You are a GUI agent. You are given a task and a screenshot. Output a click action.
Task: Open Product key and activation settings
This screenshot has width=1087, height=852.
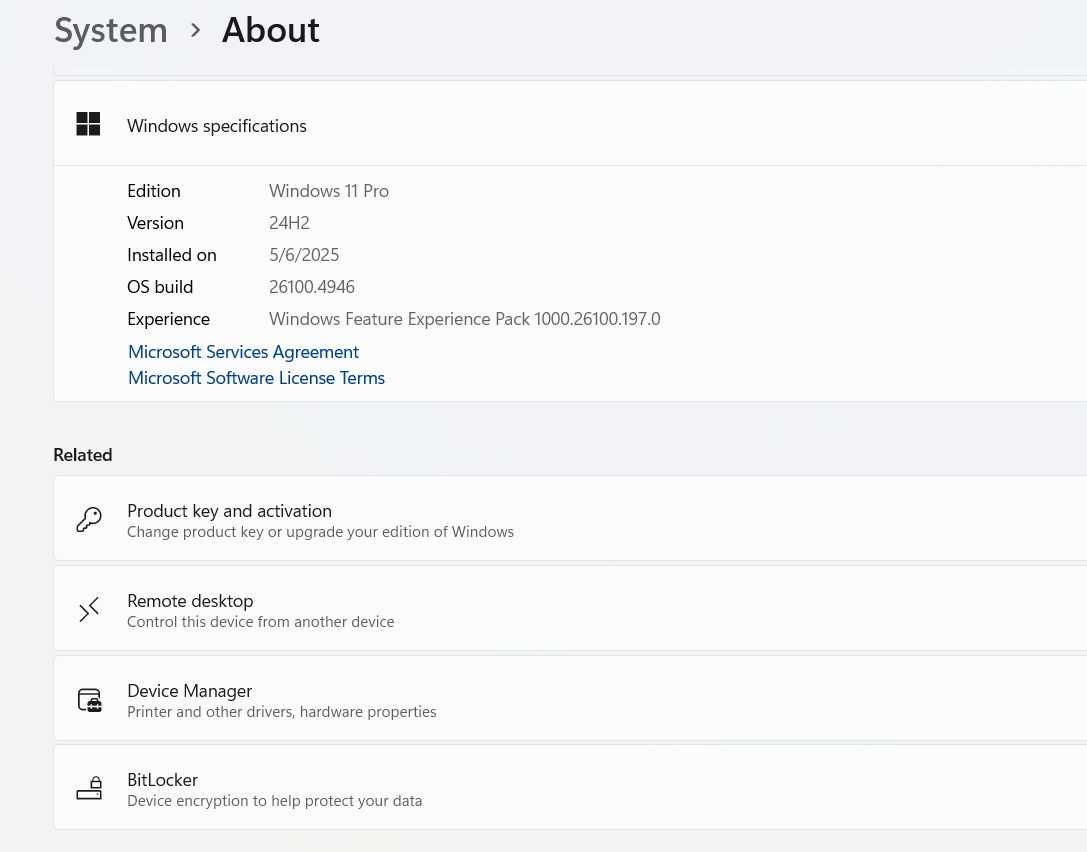point(570,519)
